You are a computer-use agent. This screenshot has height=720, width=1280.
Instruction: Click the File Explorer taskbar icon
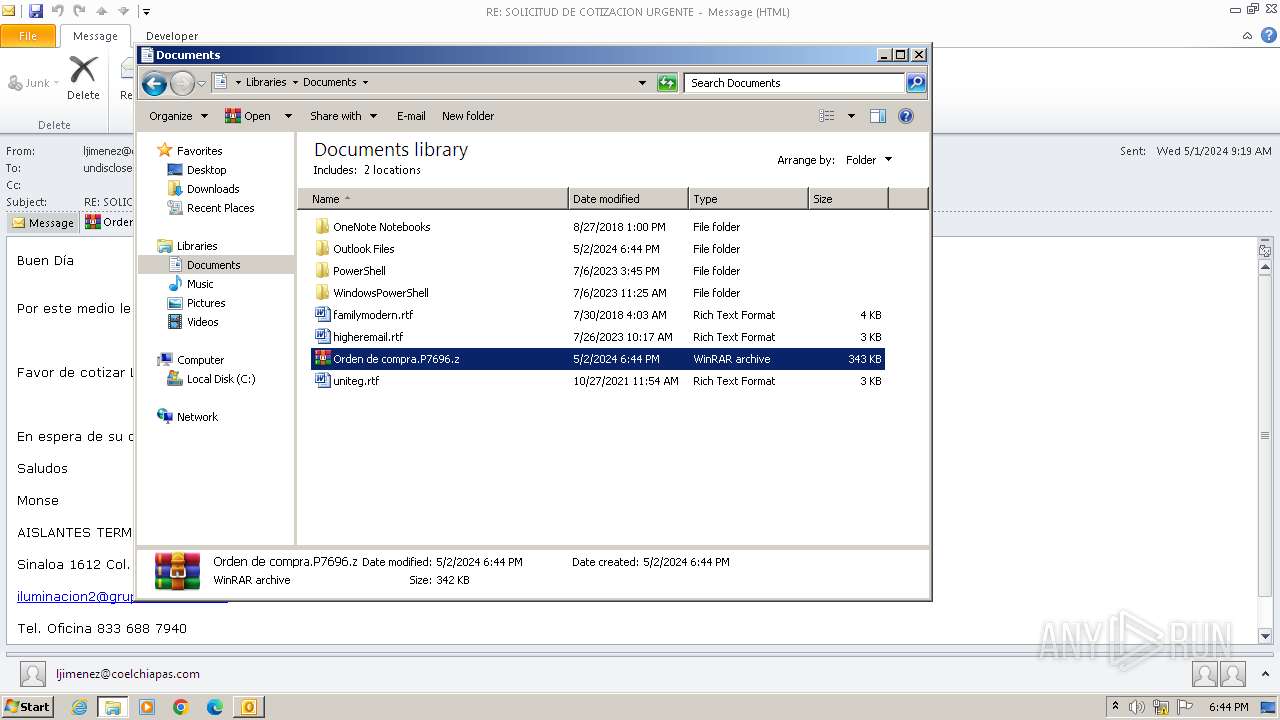(113, 707)
